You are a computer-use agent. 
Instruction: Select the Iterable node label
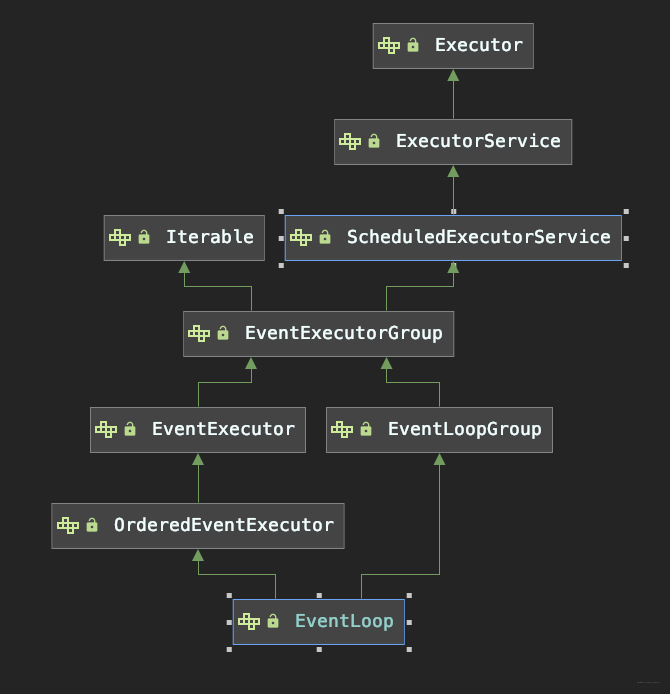tap(209, 237)
